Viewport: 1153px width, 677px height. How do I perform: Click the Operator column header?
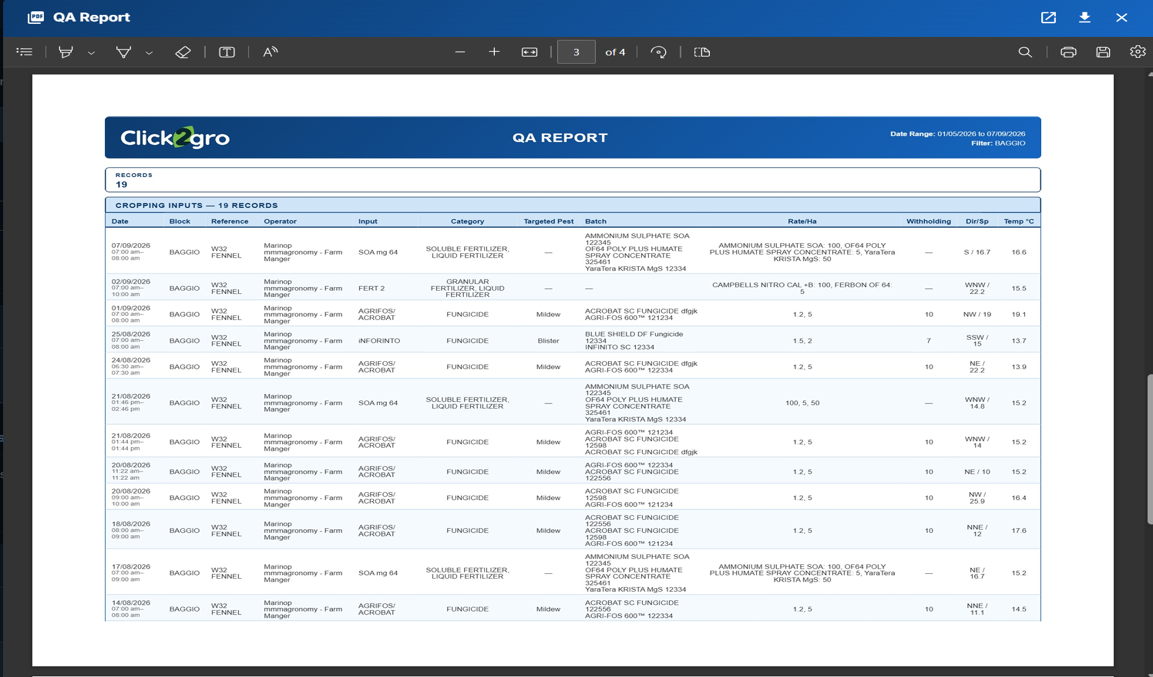[280, 221]
